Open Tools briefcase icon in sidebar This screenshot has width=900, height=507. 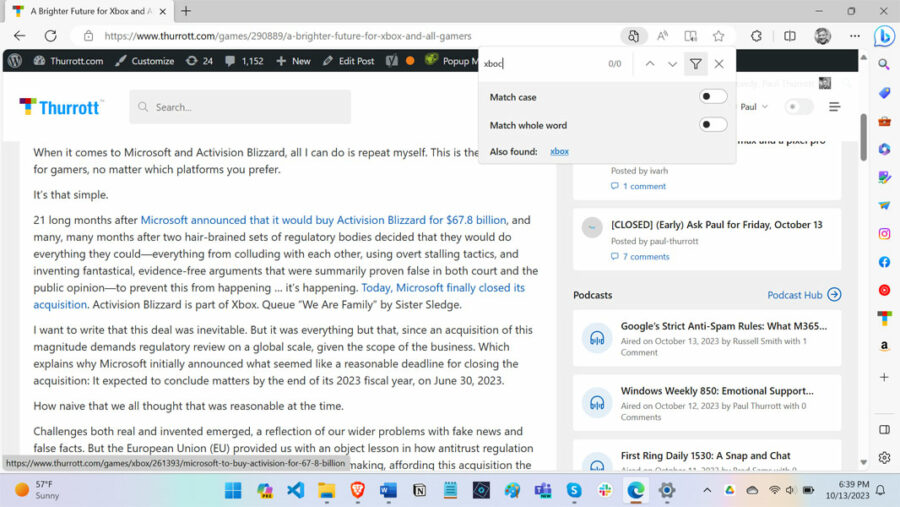tap(884, 121)
